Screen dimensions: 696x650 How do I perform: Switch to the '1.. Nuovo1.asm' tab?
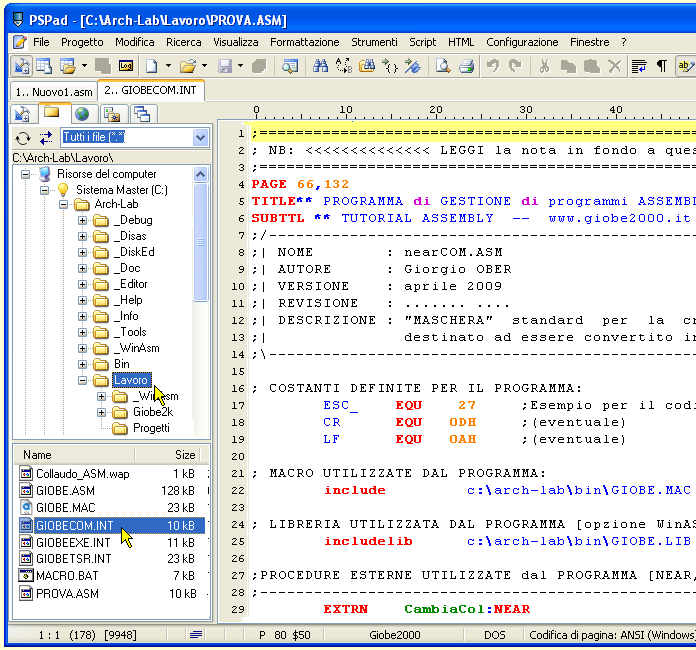(54, 92)
